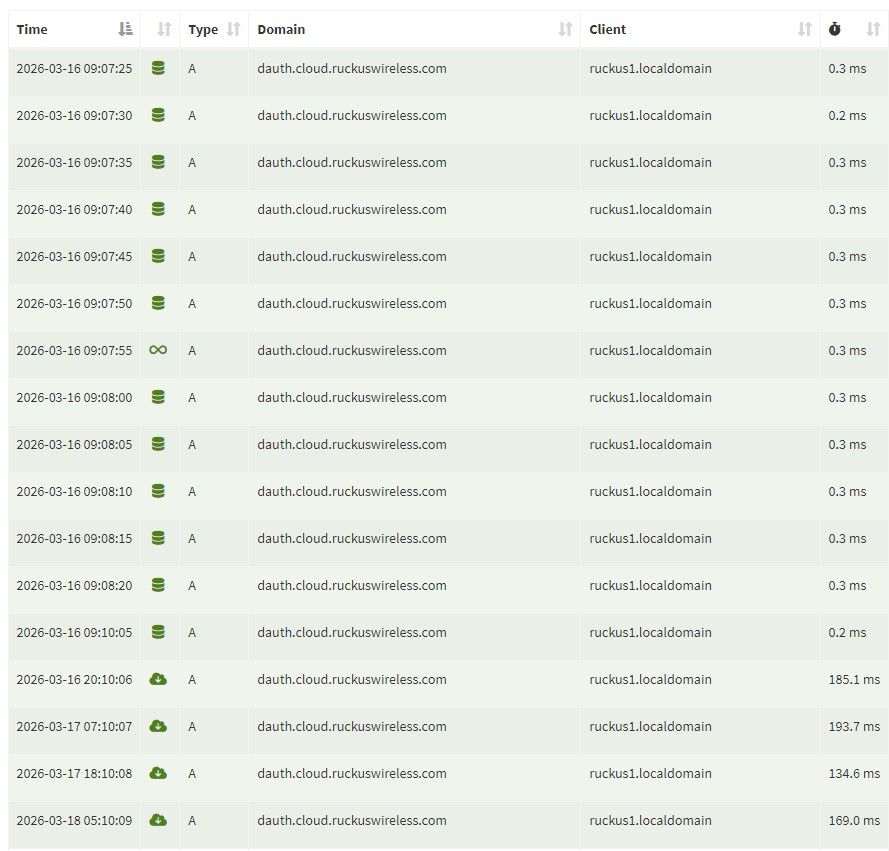Sort the table by Time column
Viewport: 889px width, 851px height.
pos(125,29)
